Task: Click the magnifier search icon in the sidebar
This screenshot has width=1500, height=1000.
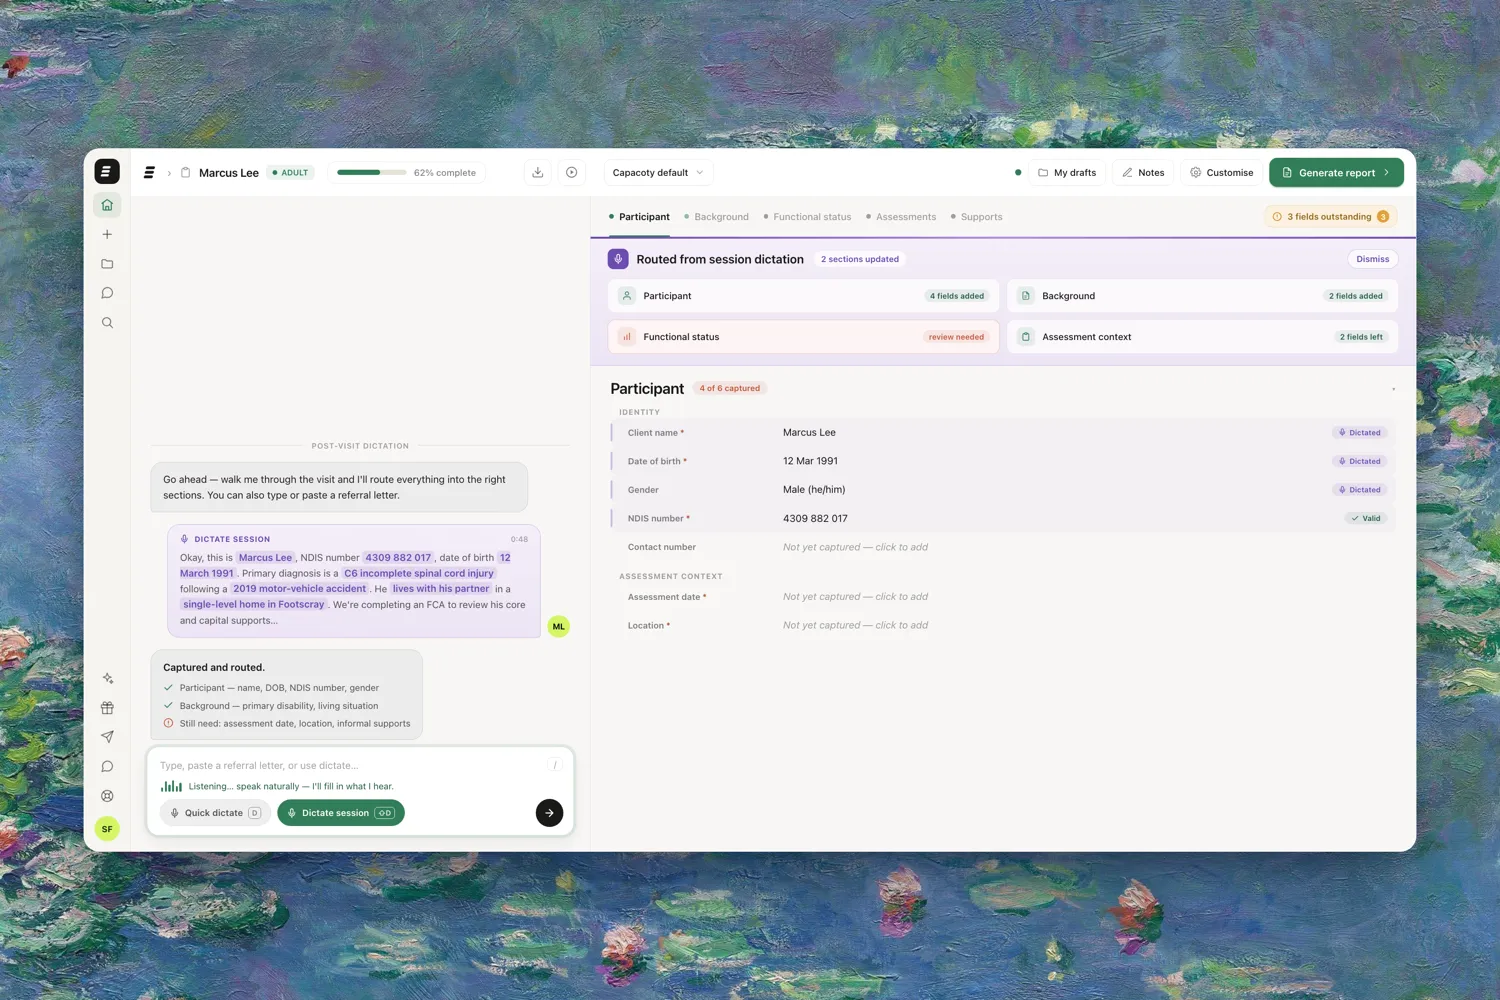Action: click(x=107, y=323)
